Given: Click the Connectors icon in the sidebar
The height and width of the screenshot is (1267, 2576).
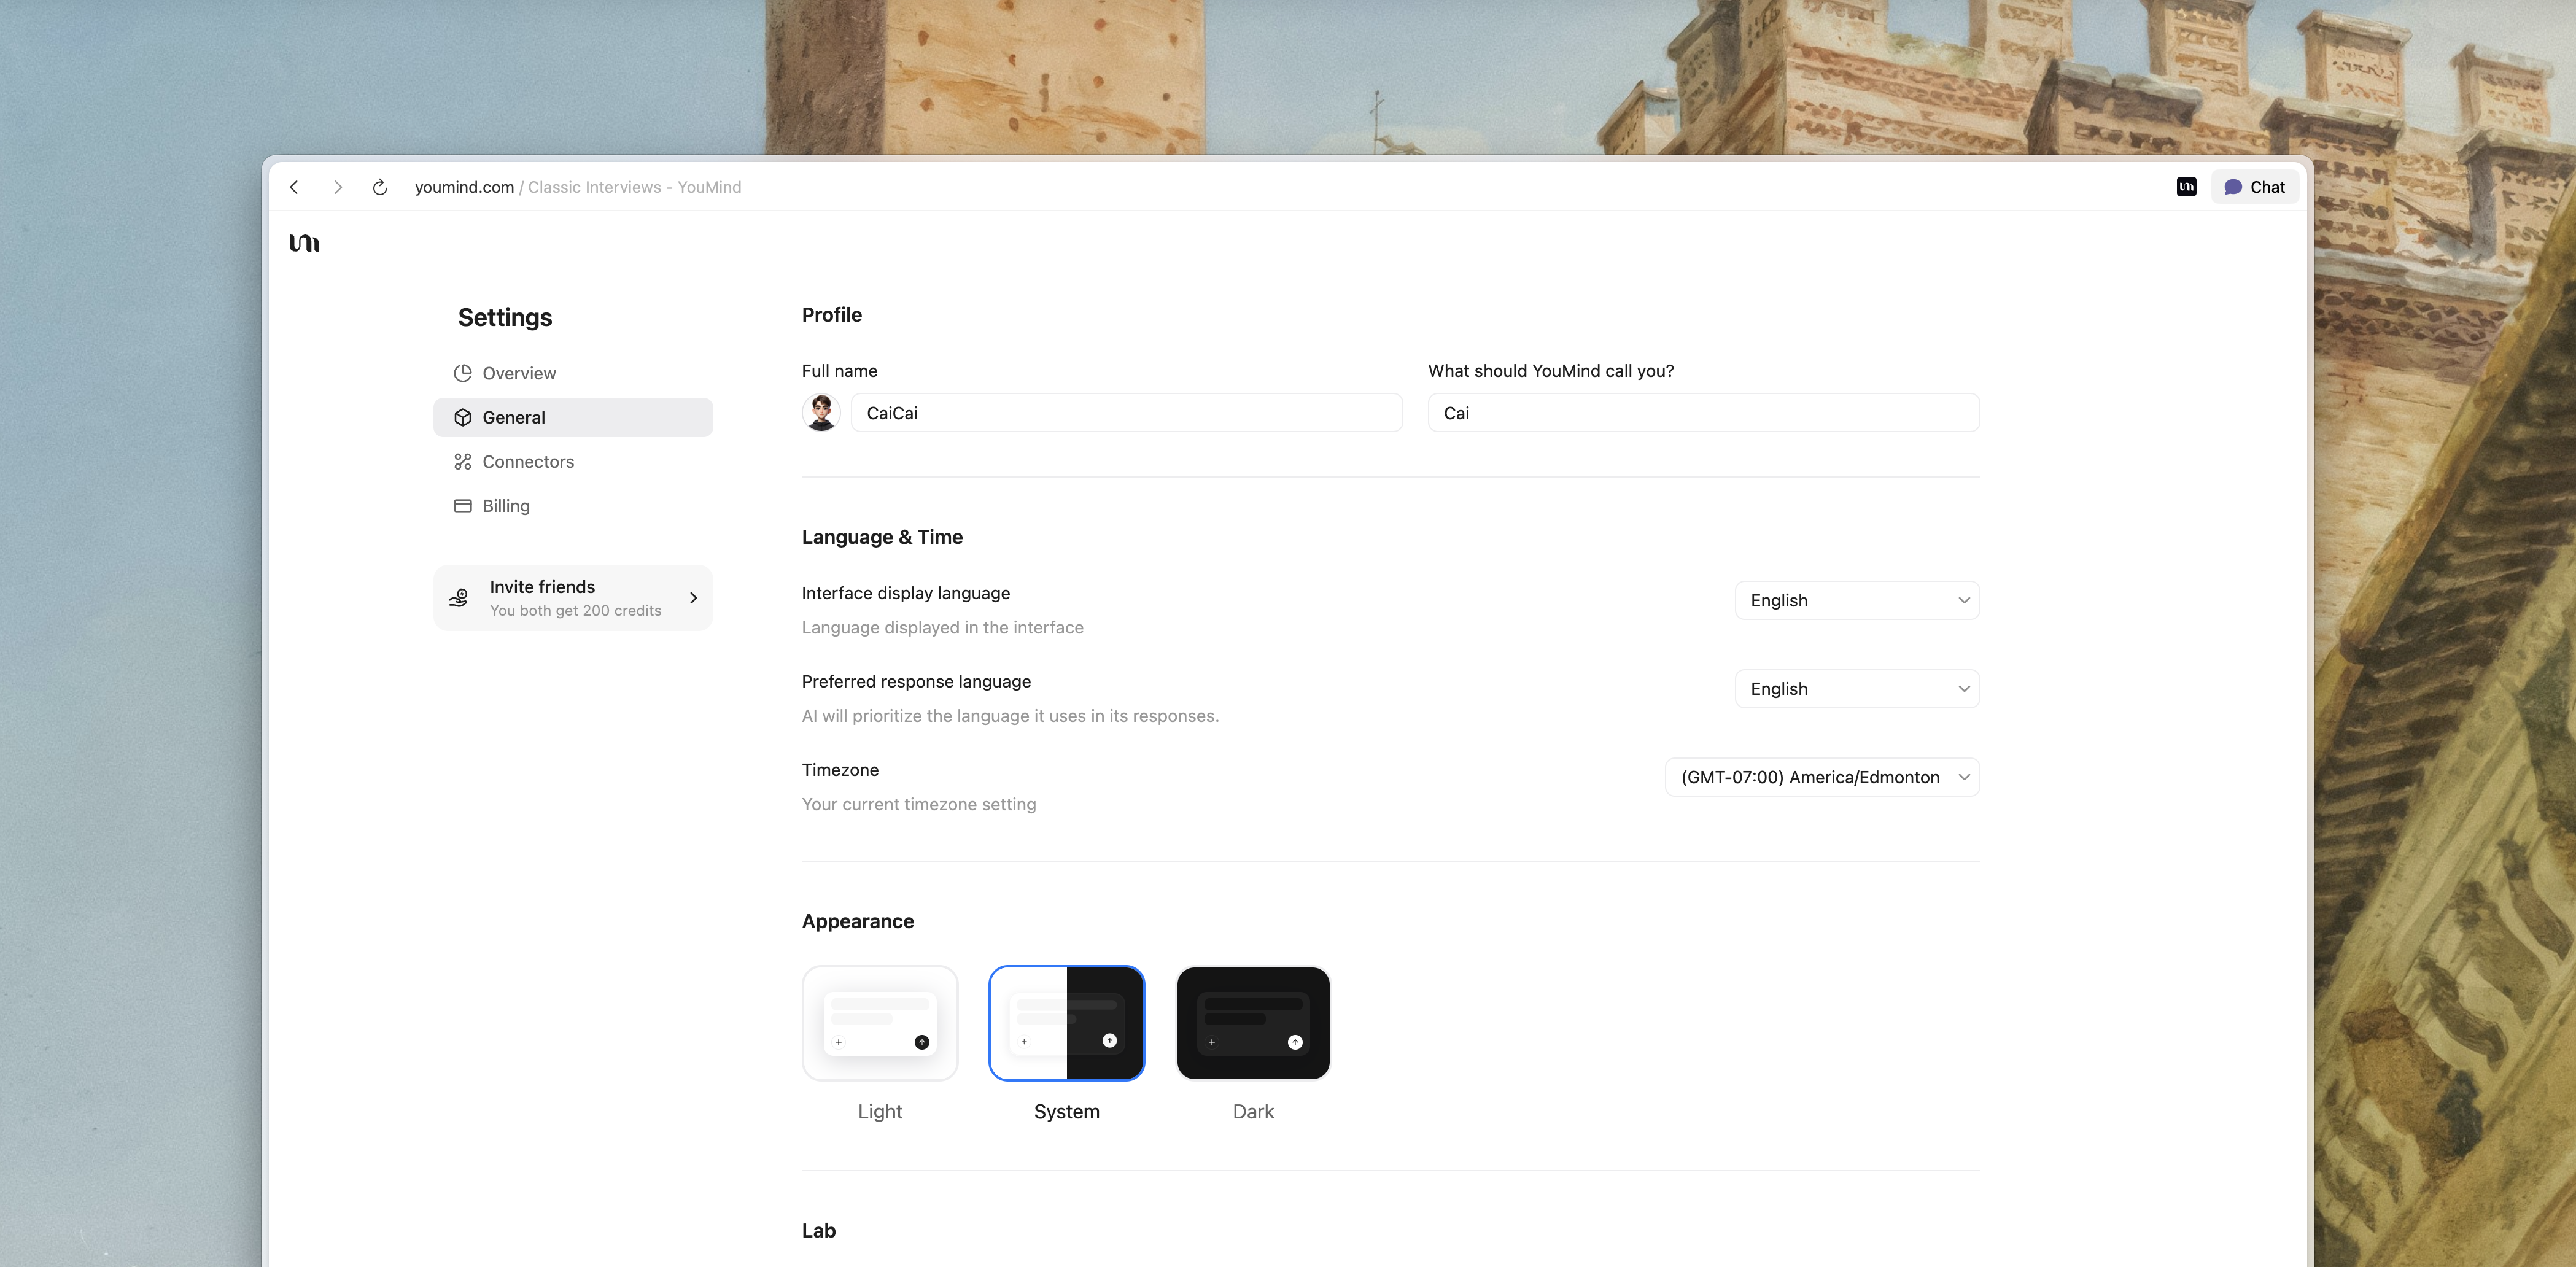Looking at the screenshot, I should tap(462, 461).
